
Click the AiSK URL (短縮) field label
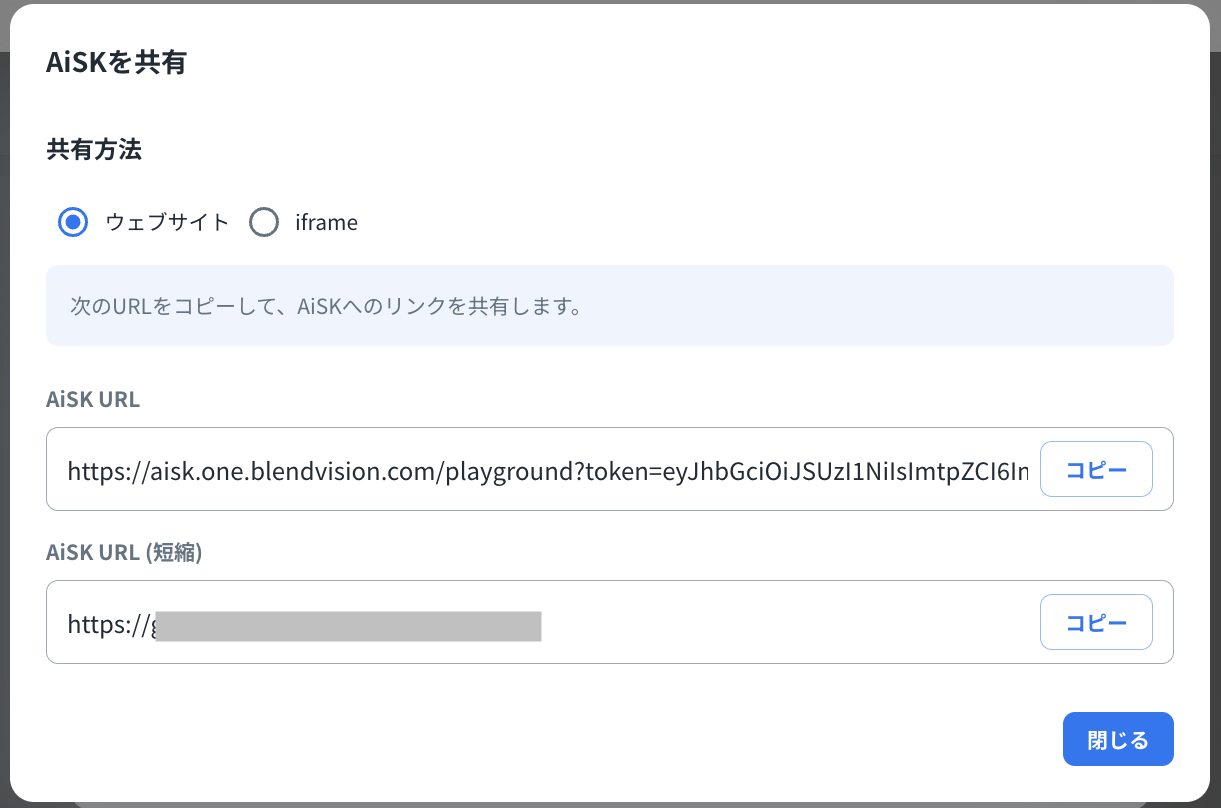click(124, 553)
